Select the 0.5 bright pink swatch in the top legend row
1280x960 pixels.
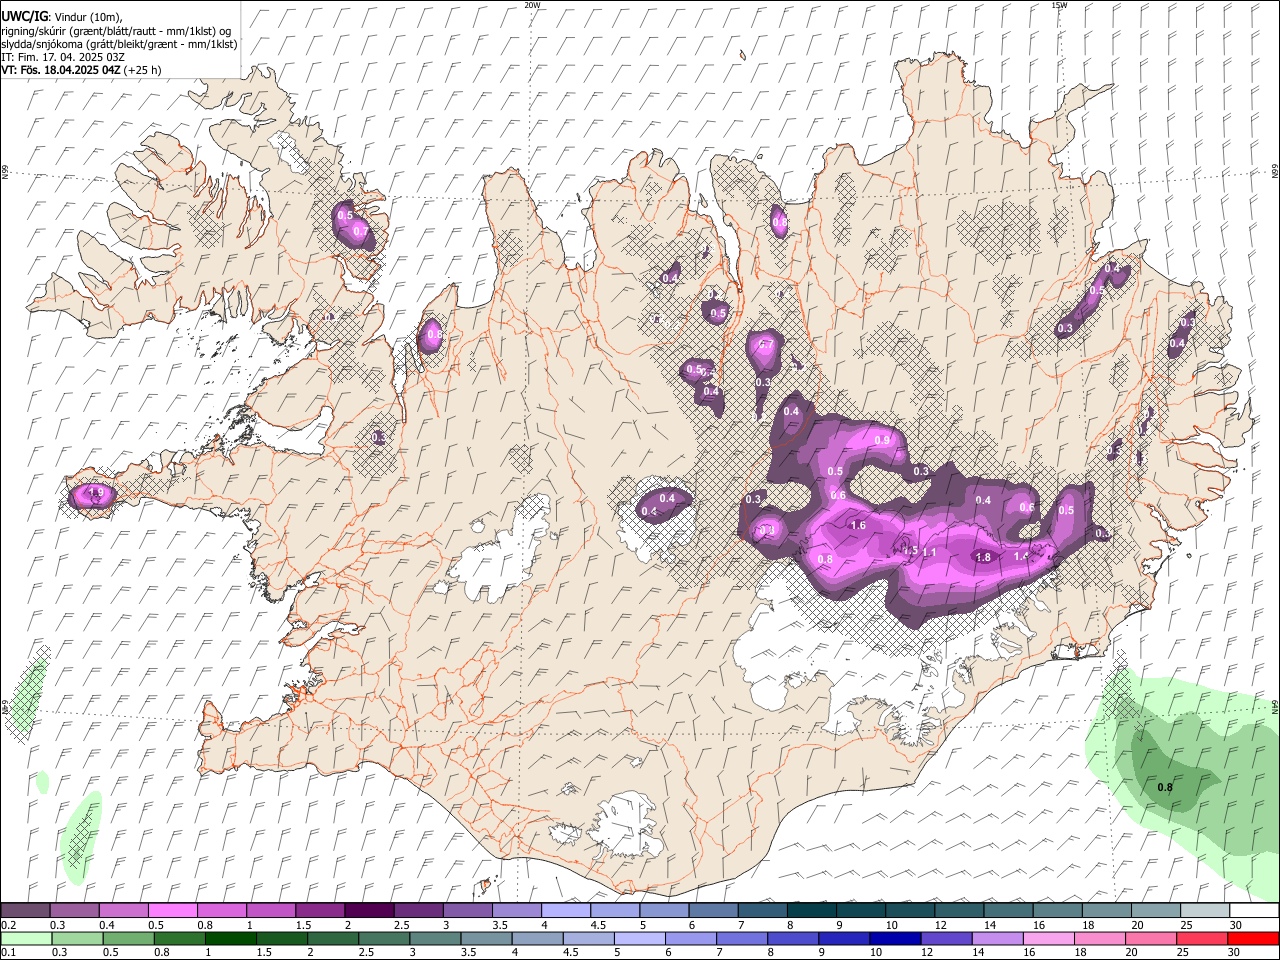point(172,911)
